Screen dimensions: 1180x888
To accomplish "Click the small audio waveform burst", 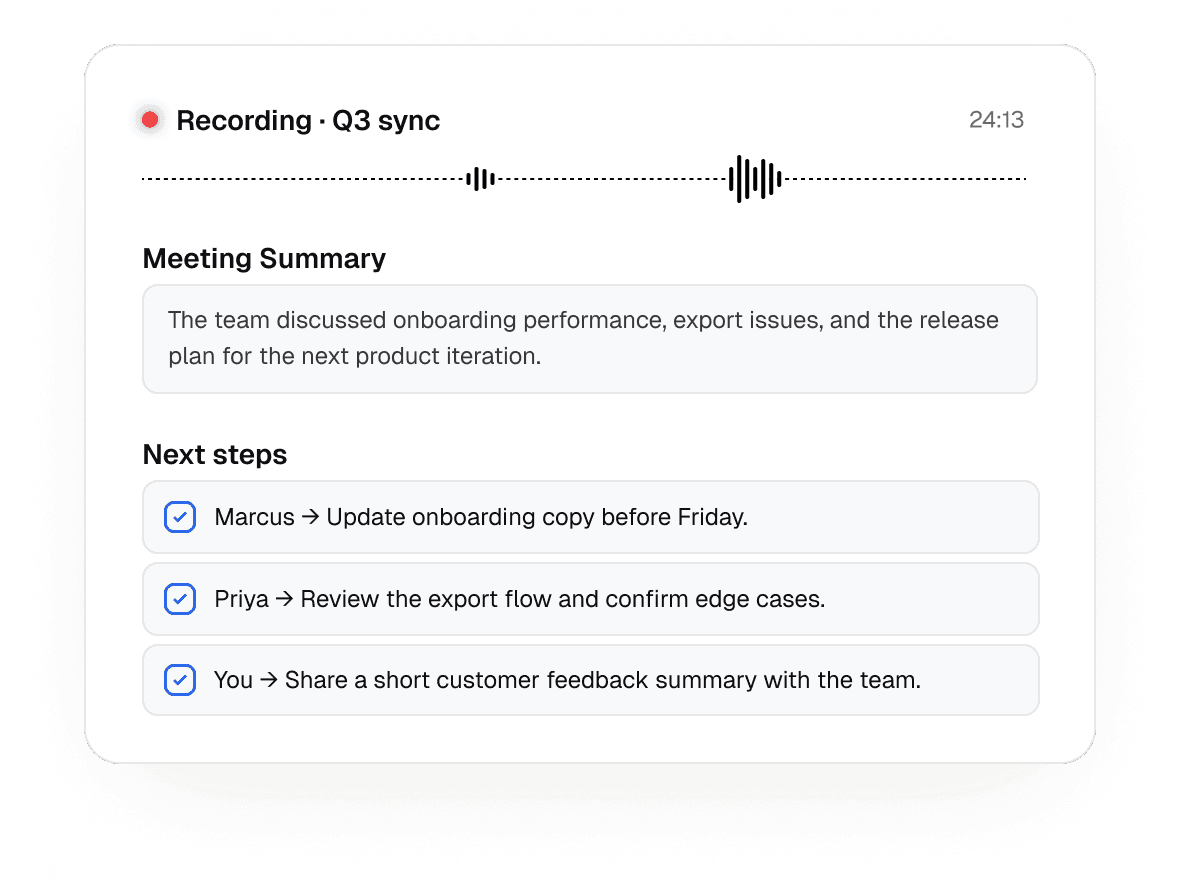I will click(x=480, y=179).
